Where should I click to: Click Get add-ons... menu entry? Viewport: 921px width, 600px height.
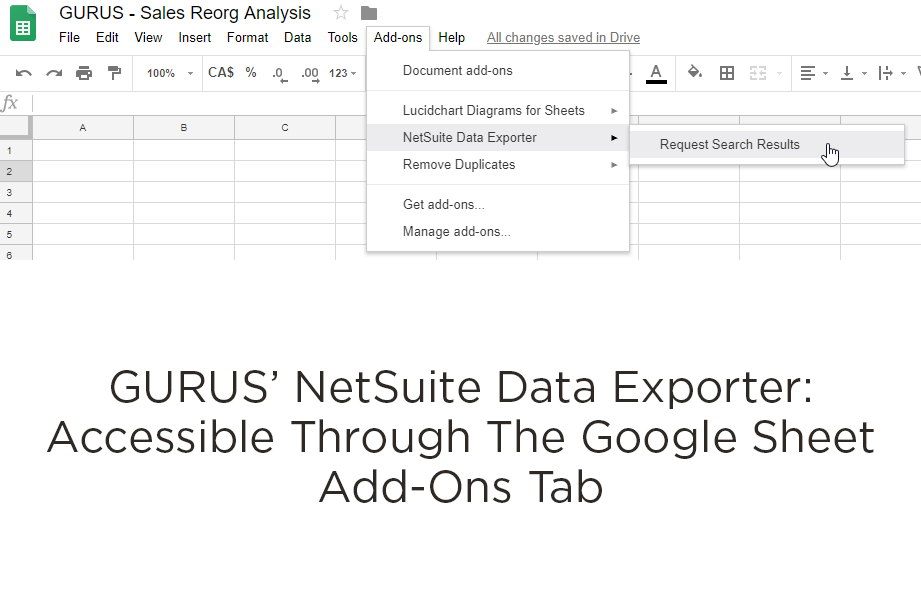tap(443, 204)
